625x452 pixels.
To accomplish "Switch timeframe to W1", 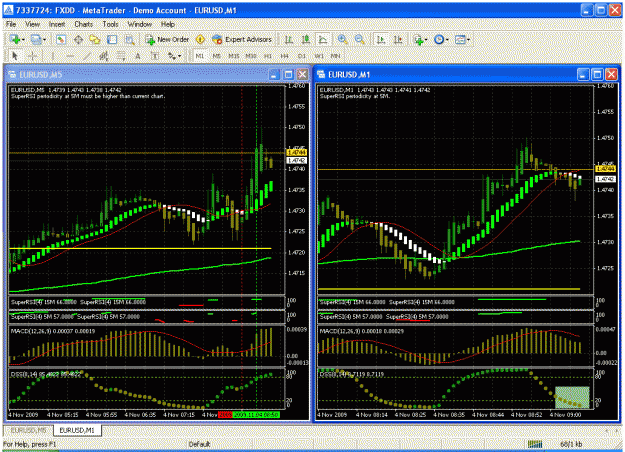I will [319, 56].
